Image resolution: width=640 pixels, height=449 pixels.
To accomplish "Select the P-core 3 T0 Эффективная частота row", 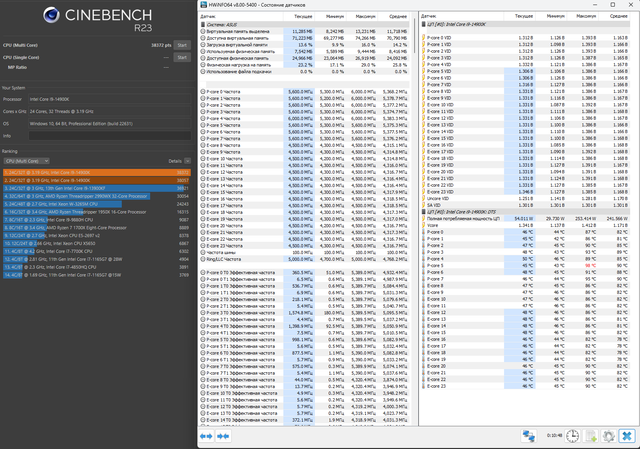I will point(304,313).
